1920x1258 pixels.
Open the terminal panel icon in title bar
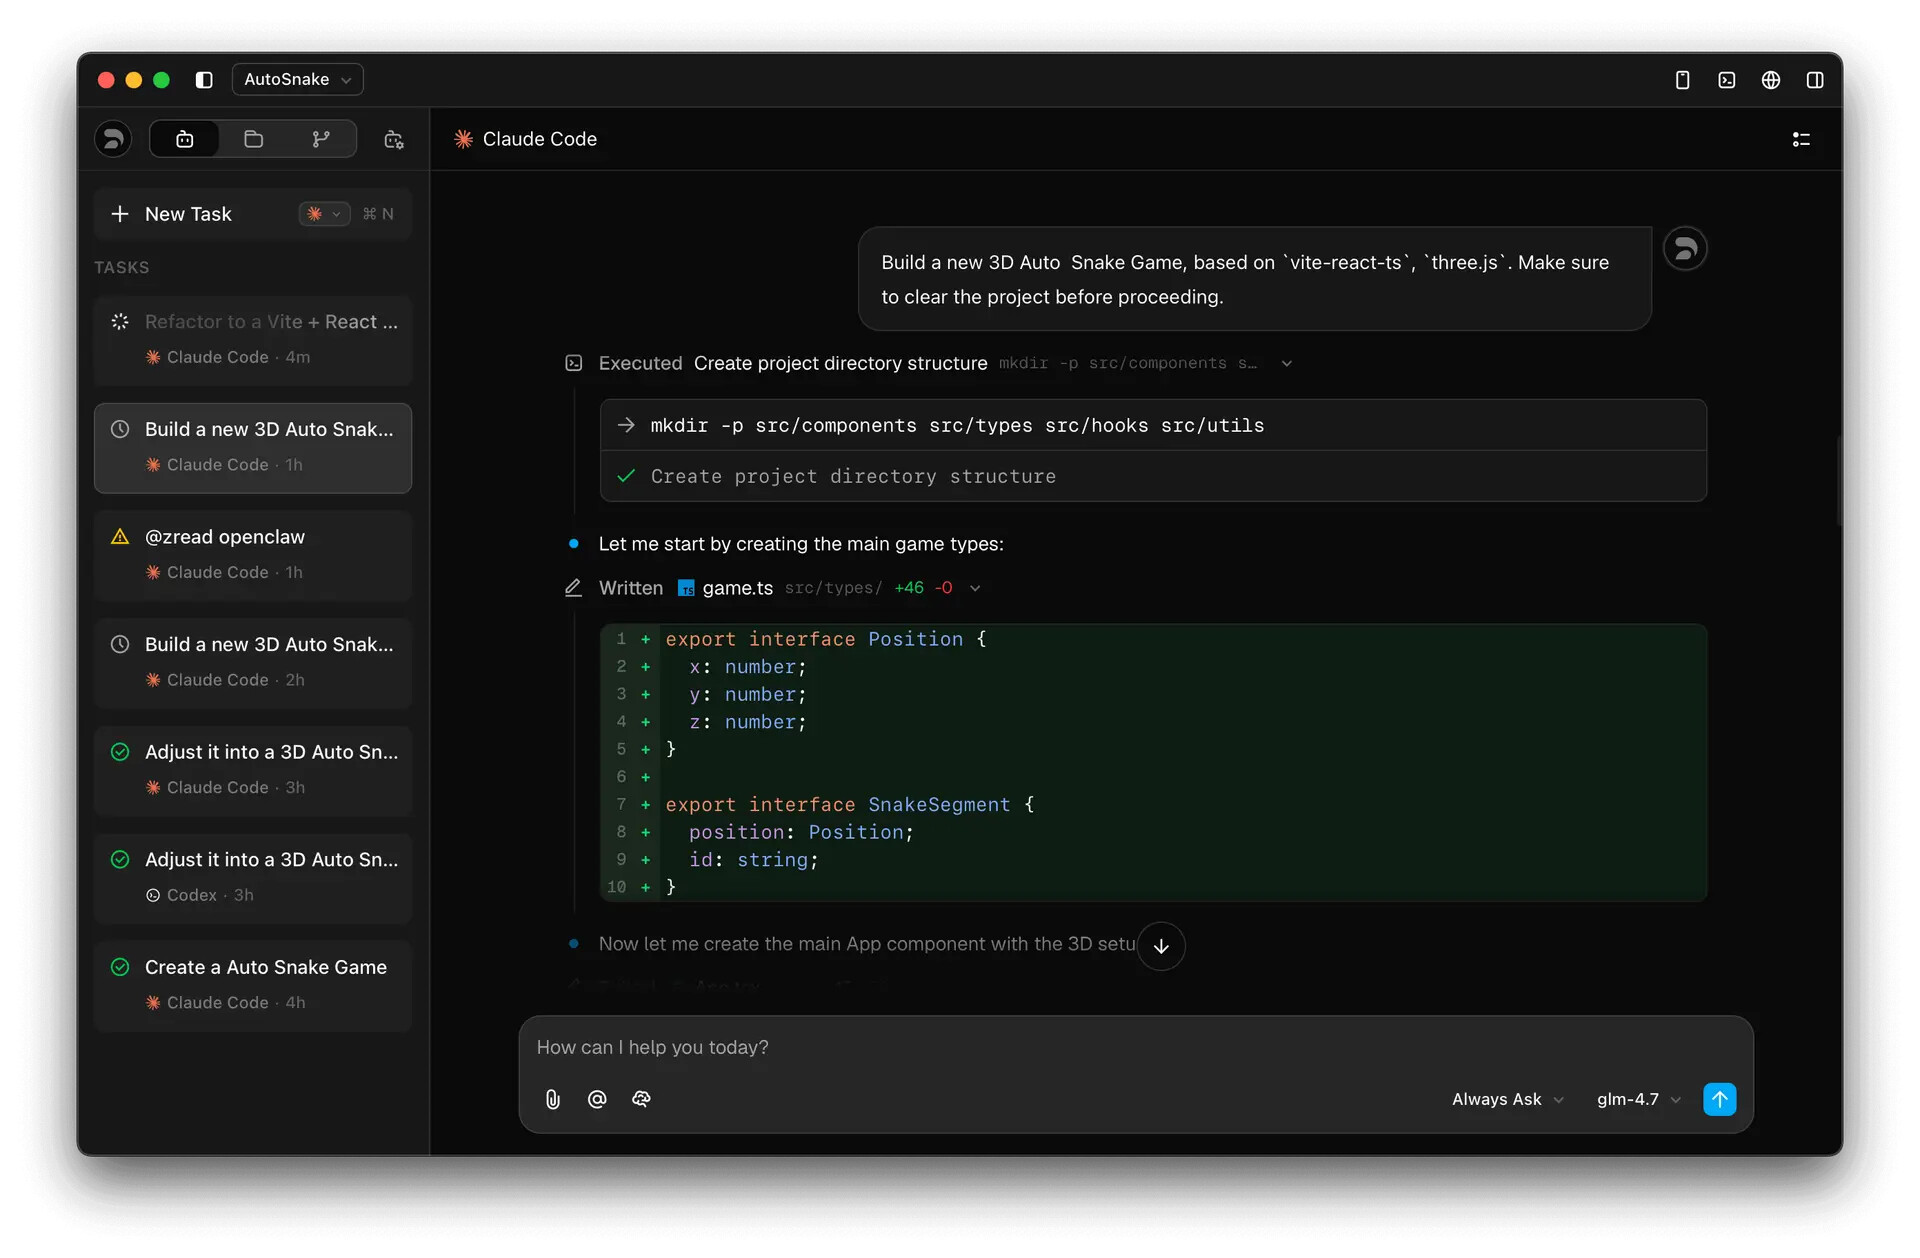1726,80
